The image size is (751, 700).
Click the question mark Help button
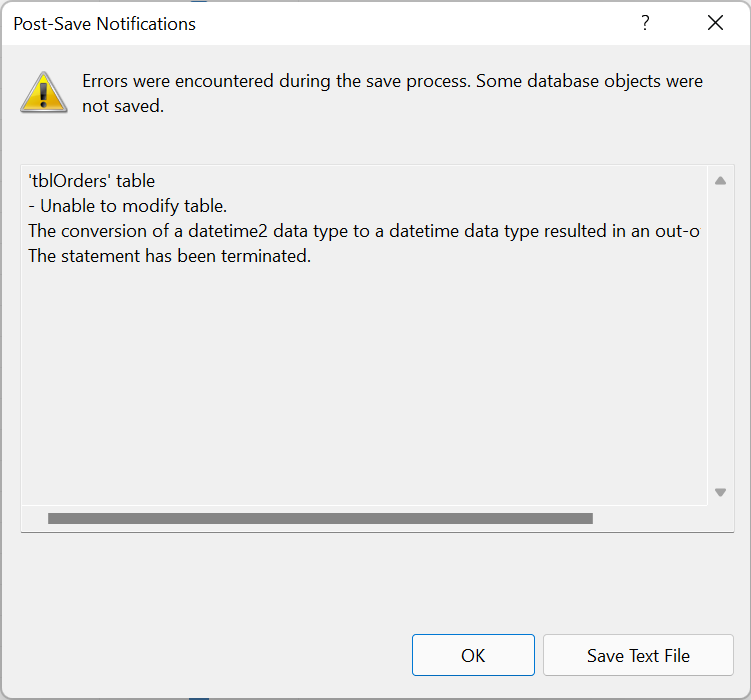(646, 23)
